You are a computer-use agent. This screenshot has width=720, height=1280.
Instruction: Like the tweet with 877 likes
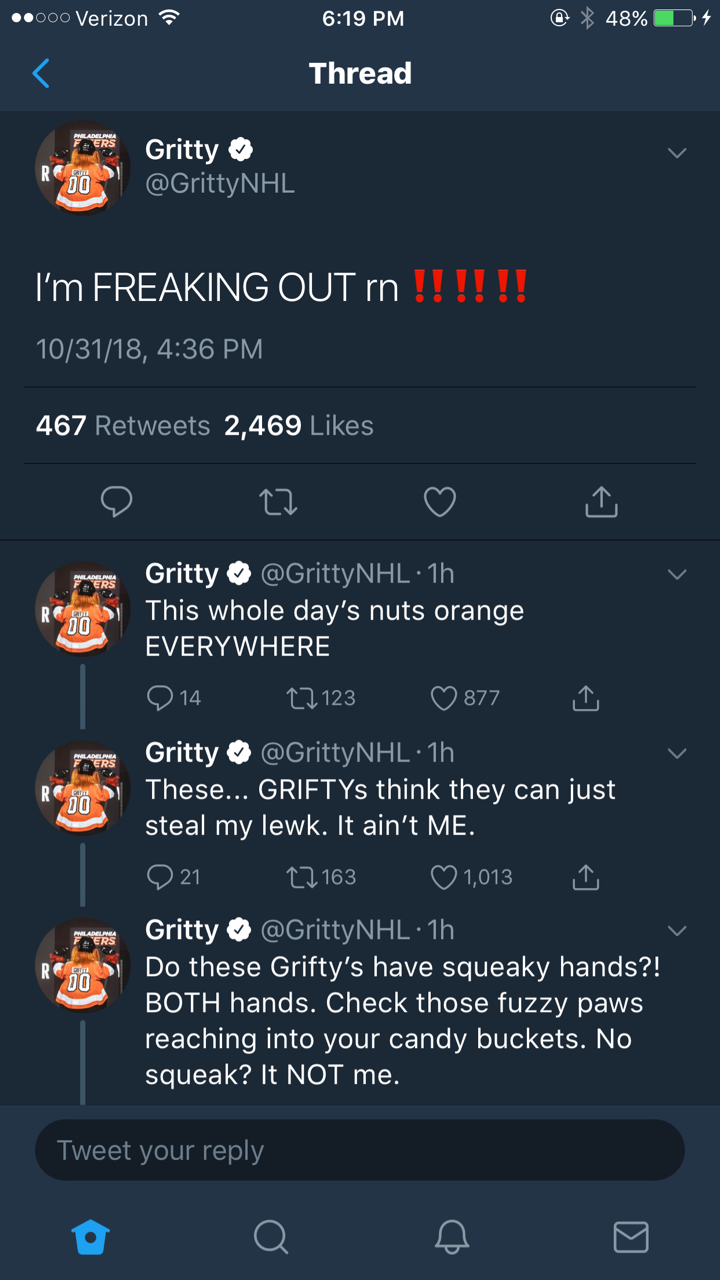(x=444, y=698)
